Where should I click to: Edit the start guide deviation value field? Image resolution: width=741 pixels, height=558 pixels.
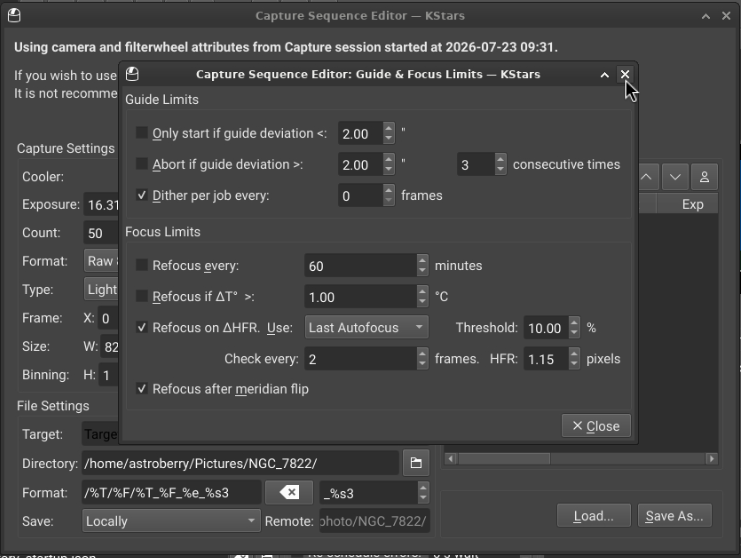click(360, 134)
